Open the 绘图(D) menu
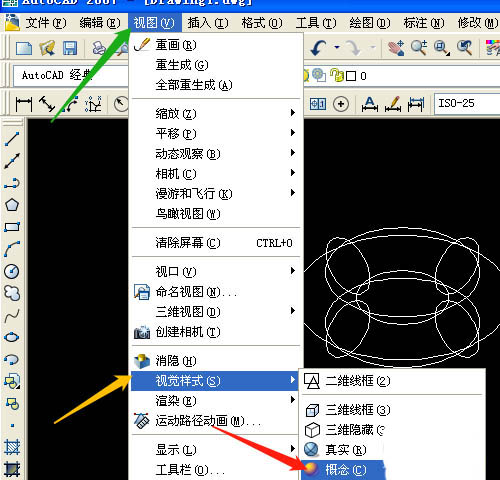500x480 pixels. pos(370,23)
